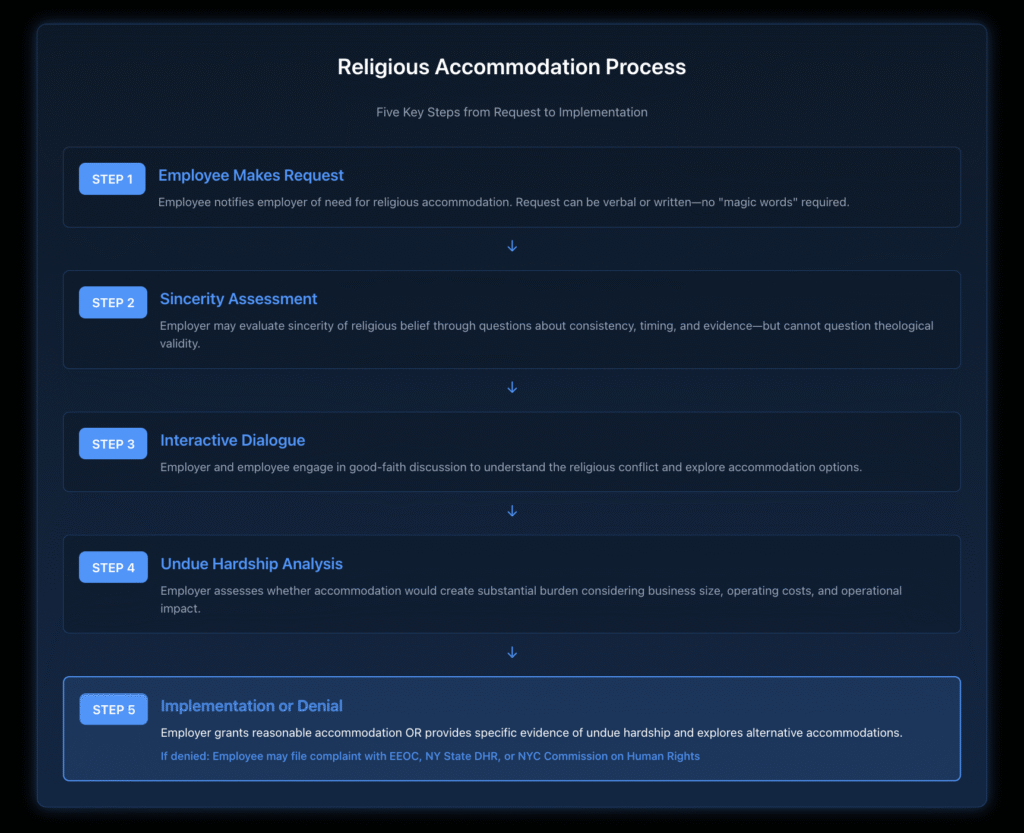Viewport: 1024px width, 833px height.
Task: Open the Implementation or Denial heading
Action: (x=251, y=705)
